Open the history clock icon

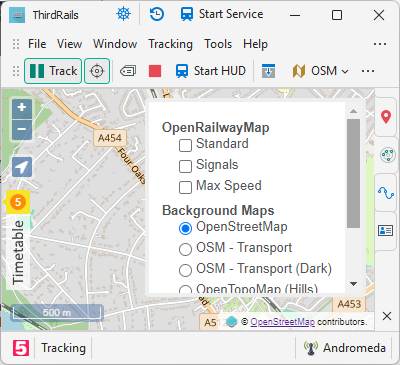pos(156,14)
